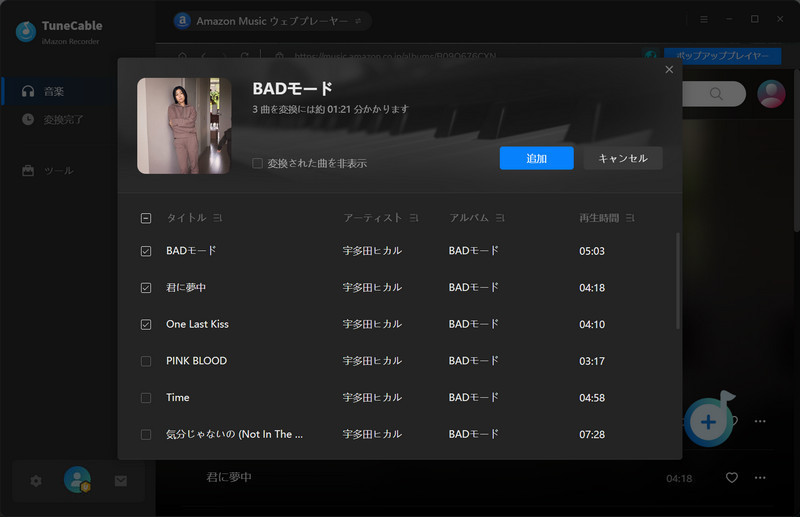The image size is (800, 517).
Task: Click the Time song title
Action: point(178,398)
